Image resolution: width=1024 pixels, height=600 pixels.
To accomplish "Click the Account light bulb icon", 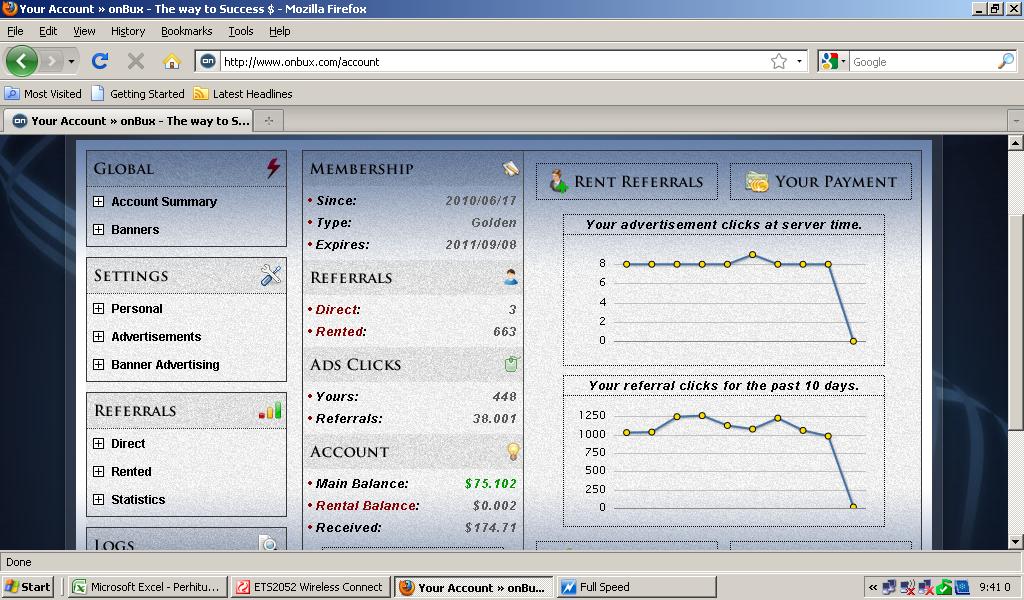I will (513, 450).
